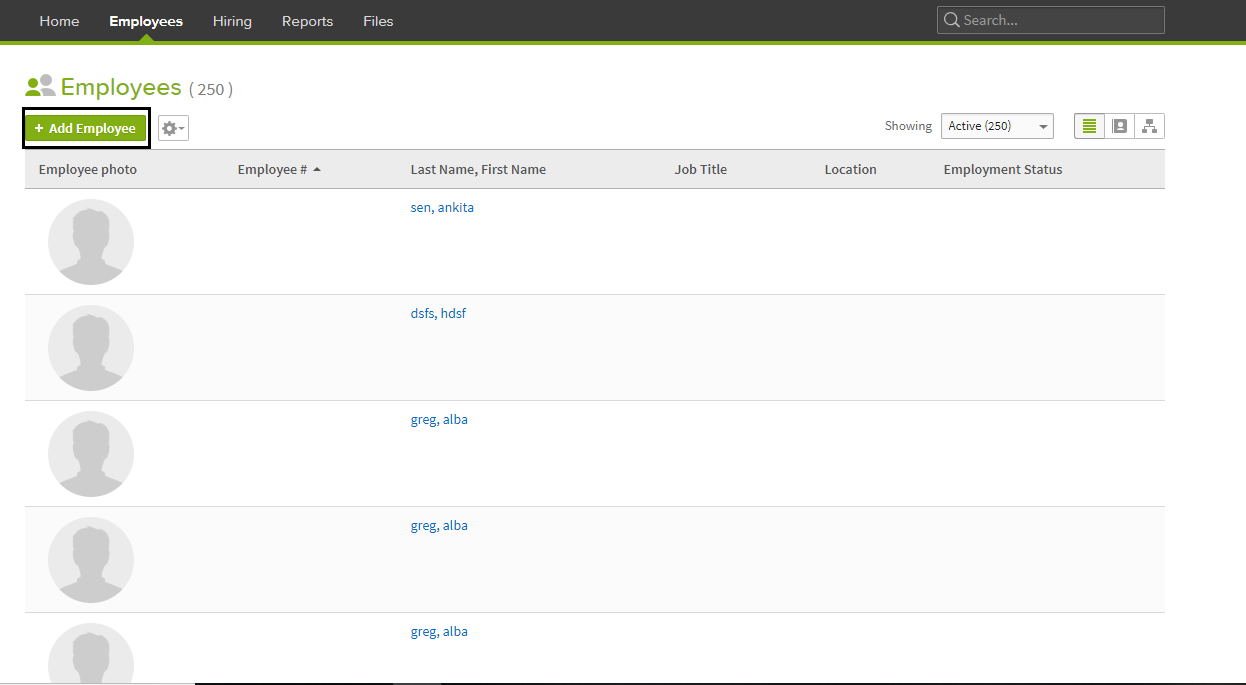Sort by Last Name, First Name header
The image size is (1246, 685).
pos(478,170)
